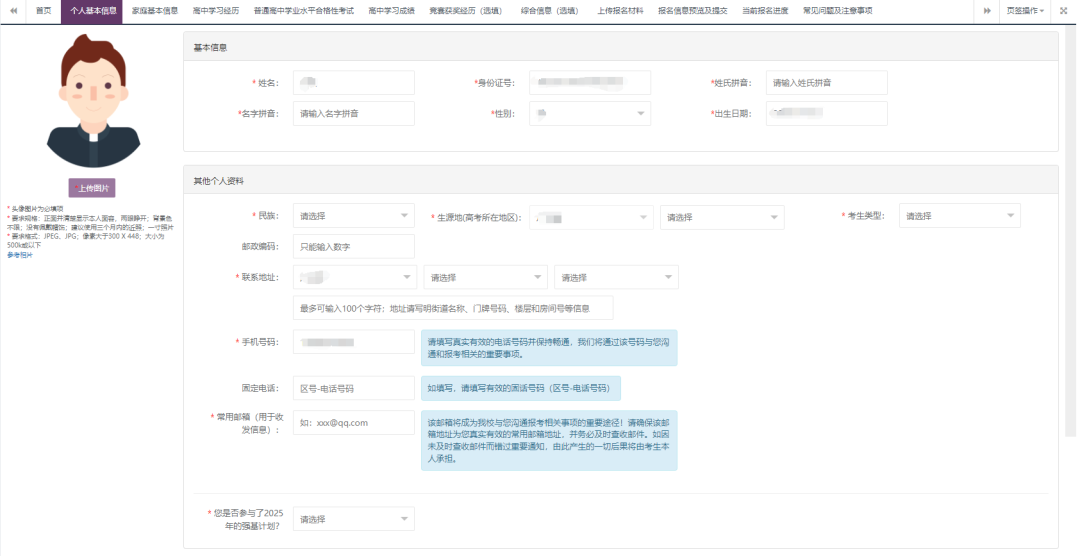The image size is (1080, 556).
Task: Click the 邮政编码 input field
Action: [x=353, y=247]
